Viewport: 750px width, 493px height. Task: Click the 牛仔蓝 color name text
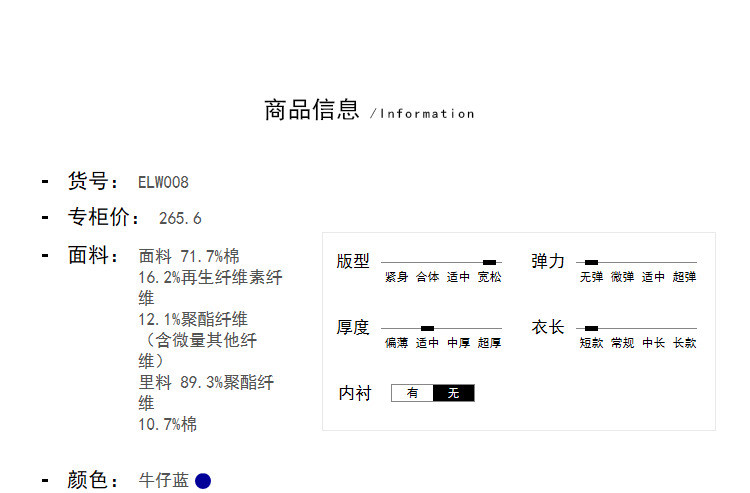coord(163,481)
